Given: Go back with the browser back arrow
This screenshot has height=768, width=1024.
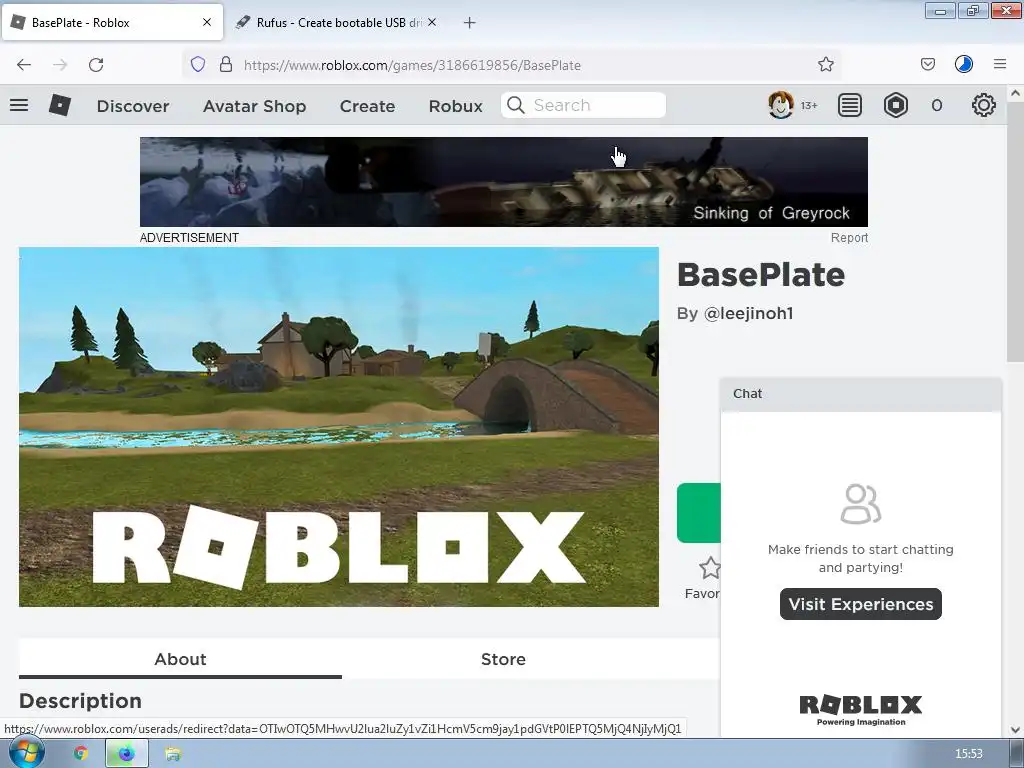Looking at the screenshot, I should (24, 65).
